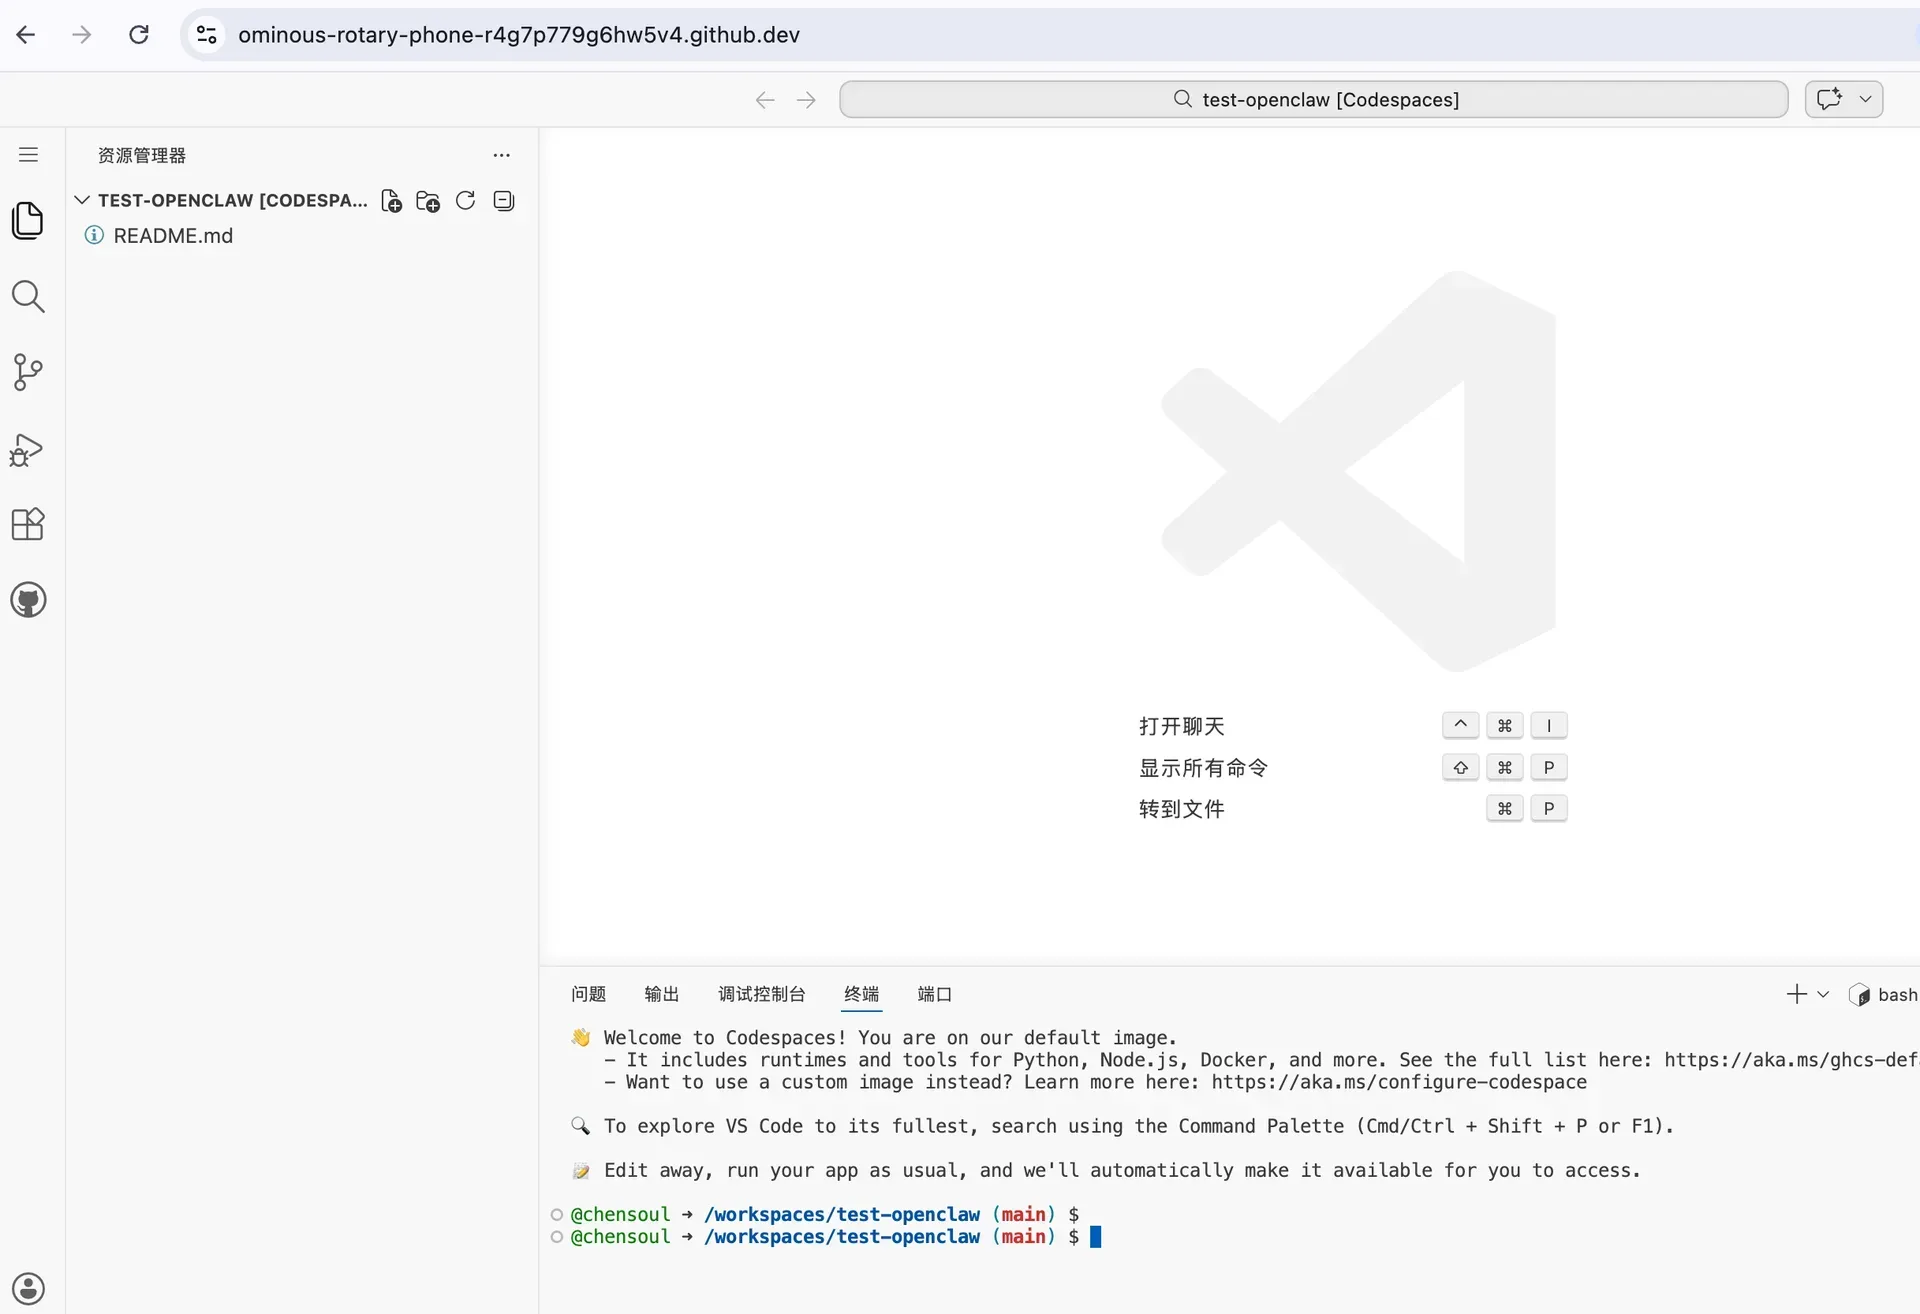The width and height of the screenshot is (1920, 1314).
Task: Create a new folder in the Explorer
Action: click(x=427, y=200)
